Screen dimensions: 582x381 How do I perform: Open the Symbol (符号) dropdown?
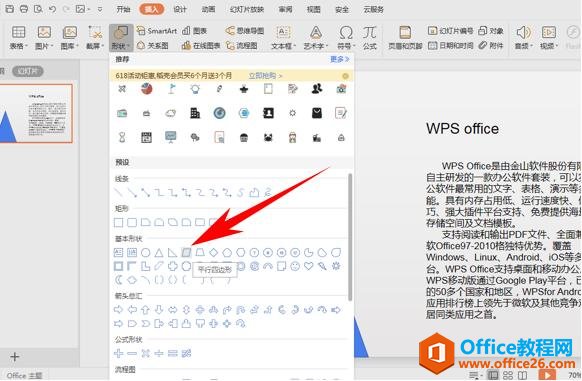(346, 38)
